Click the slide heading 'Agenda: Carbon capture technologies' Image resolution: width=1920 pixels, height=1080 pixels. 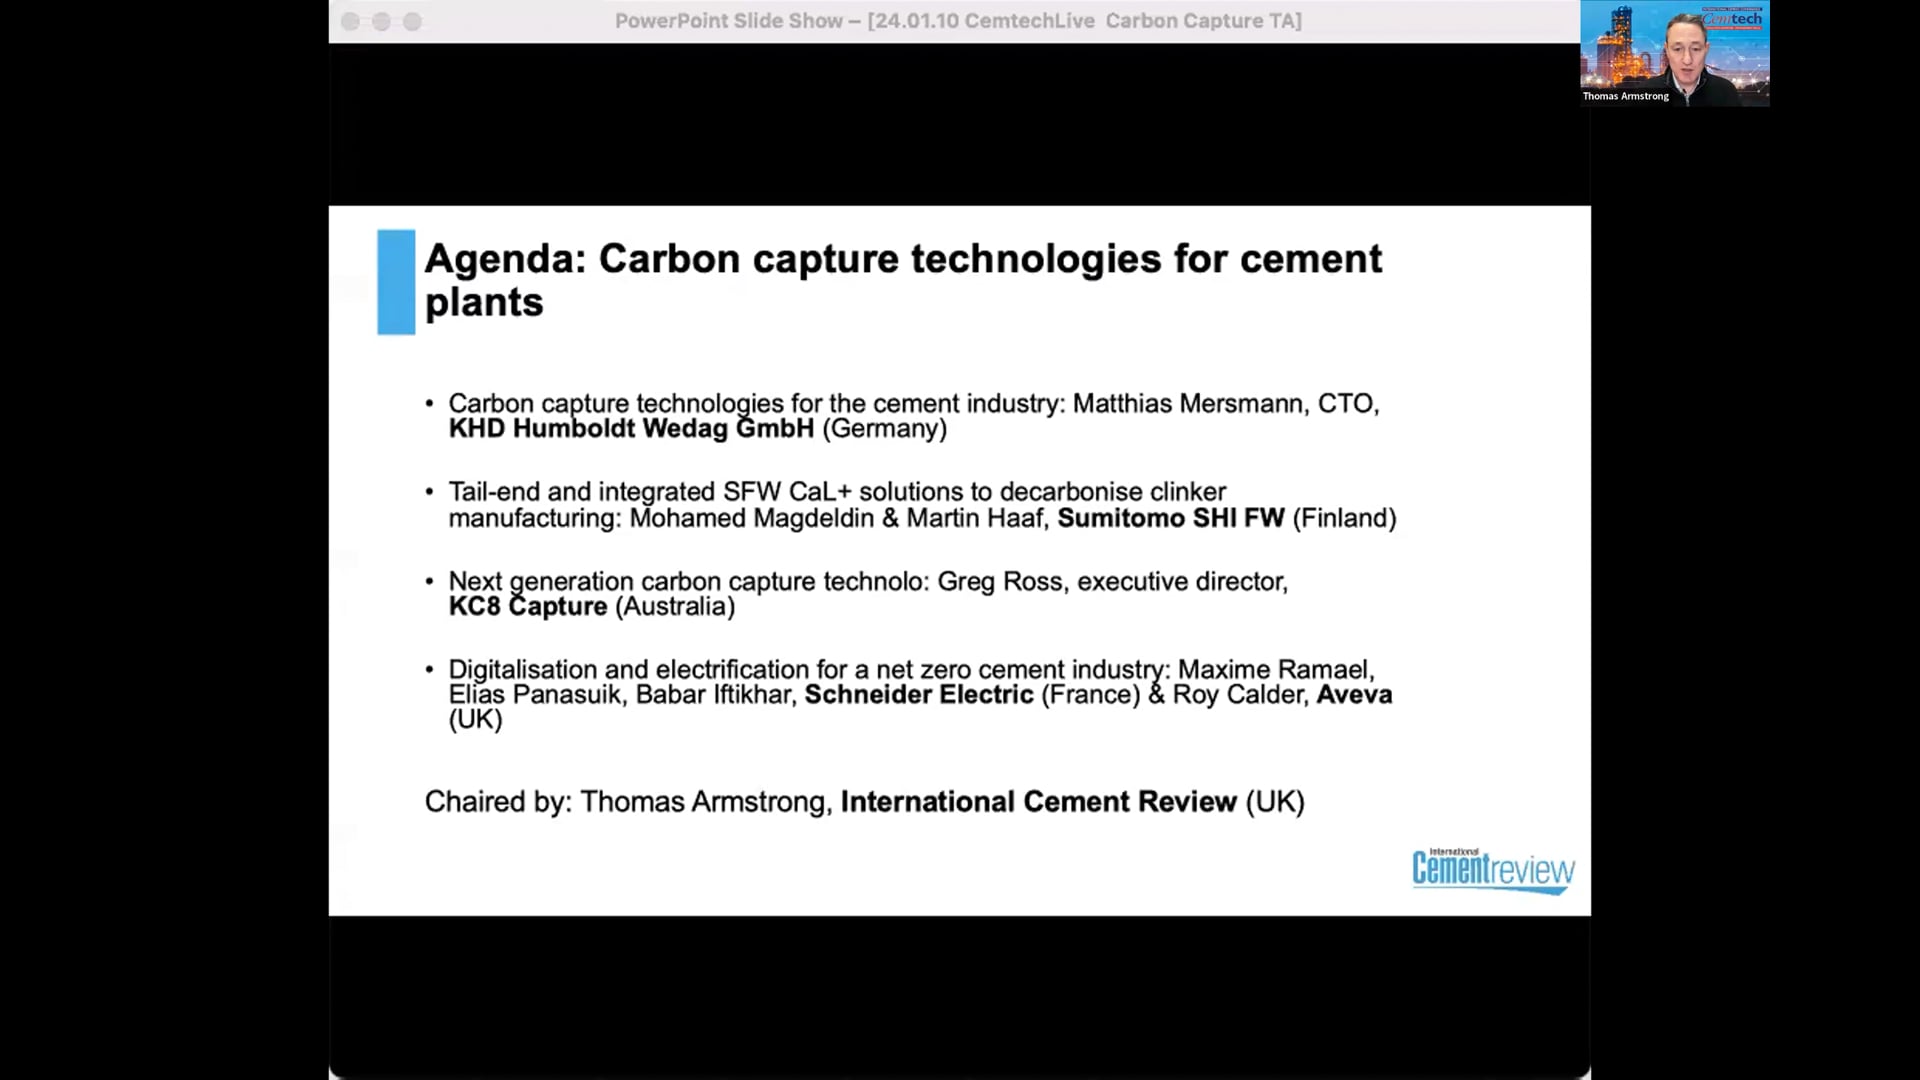[903, 280]
